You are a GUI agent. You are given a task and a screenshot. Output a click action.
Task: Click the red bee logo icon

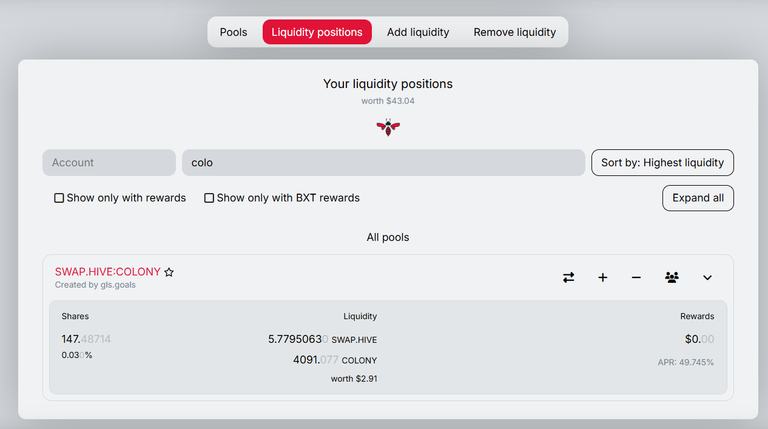[x=388, y=127]
